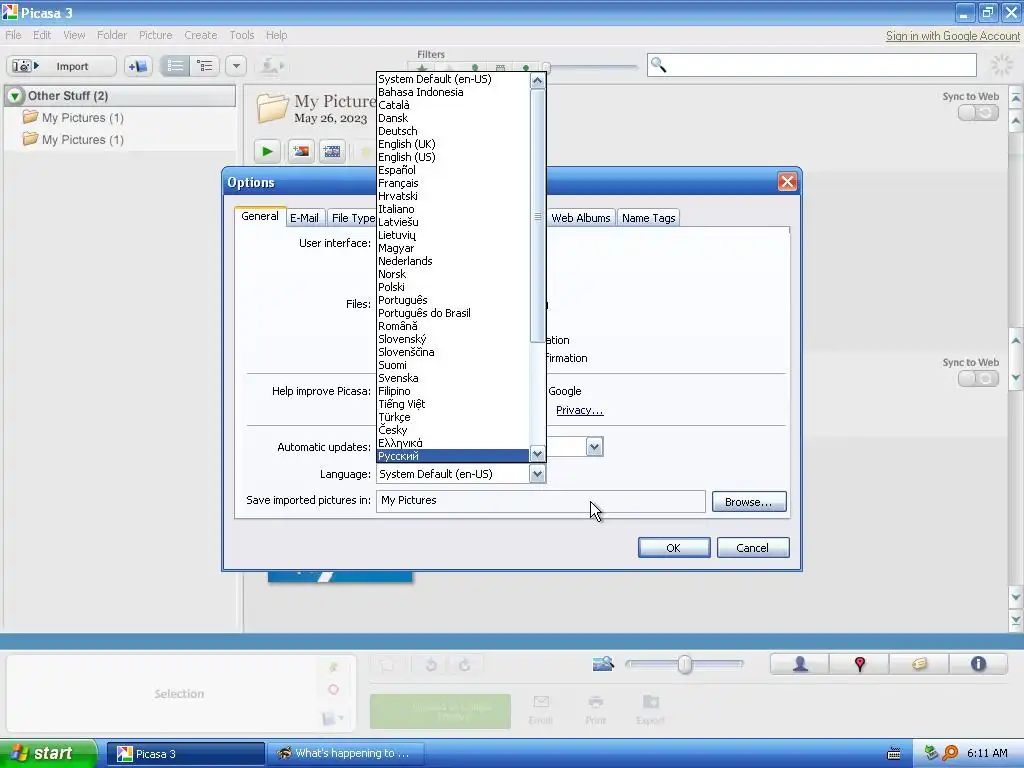1024x768 pixels.
Task: Open the File Types tab
Action: click(352, 218)
